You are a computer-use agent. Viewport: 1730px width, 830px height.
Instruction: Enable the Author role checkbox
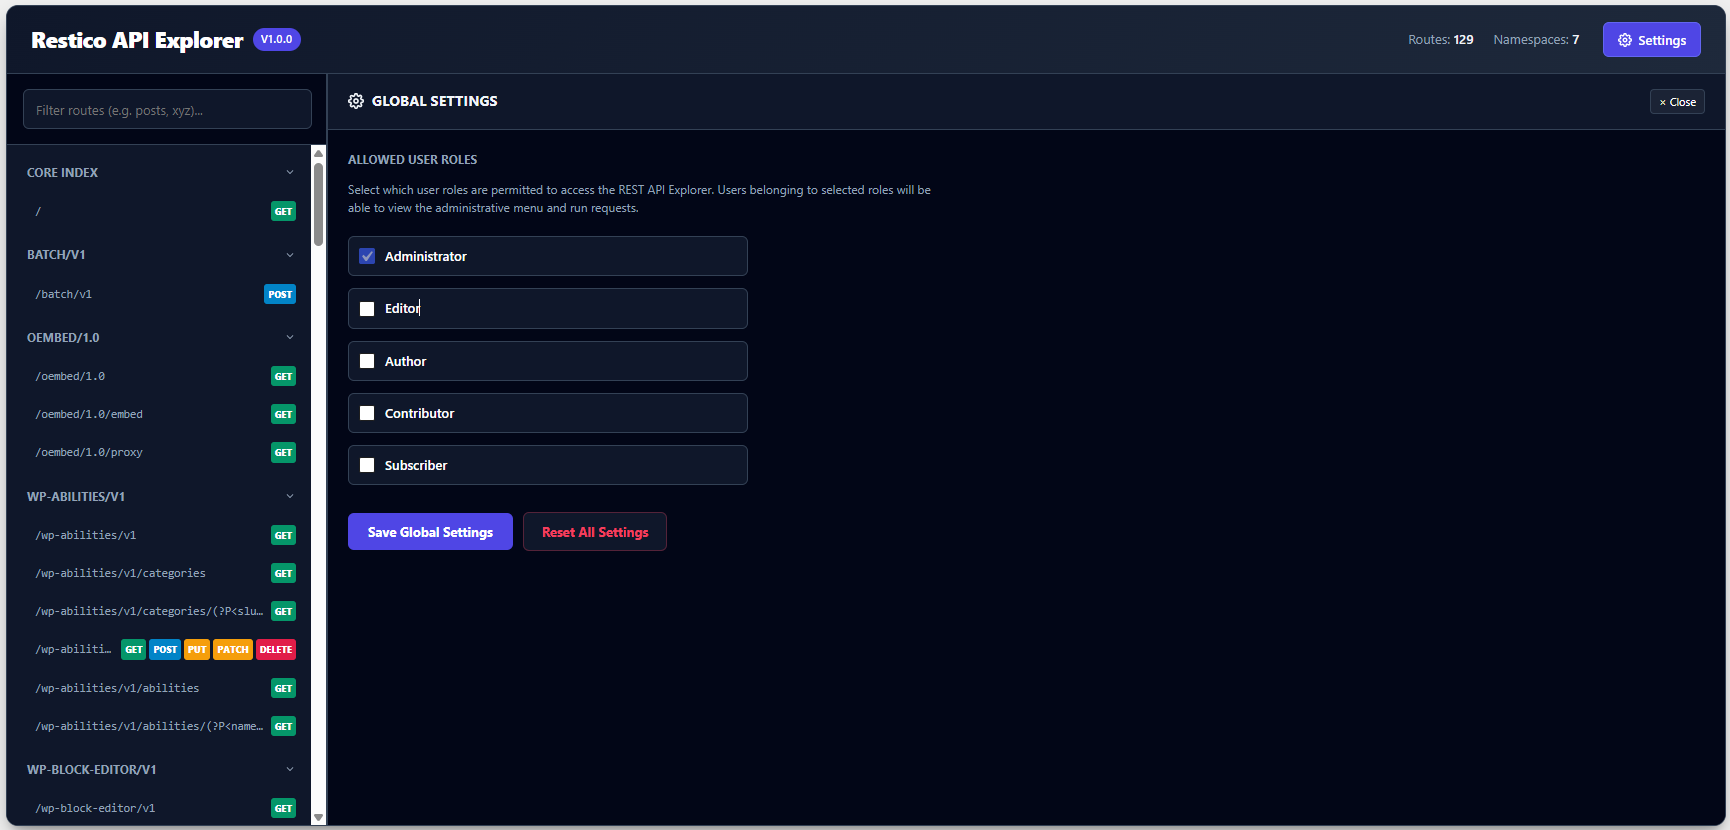click(367, 361)
